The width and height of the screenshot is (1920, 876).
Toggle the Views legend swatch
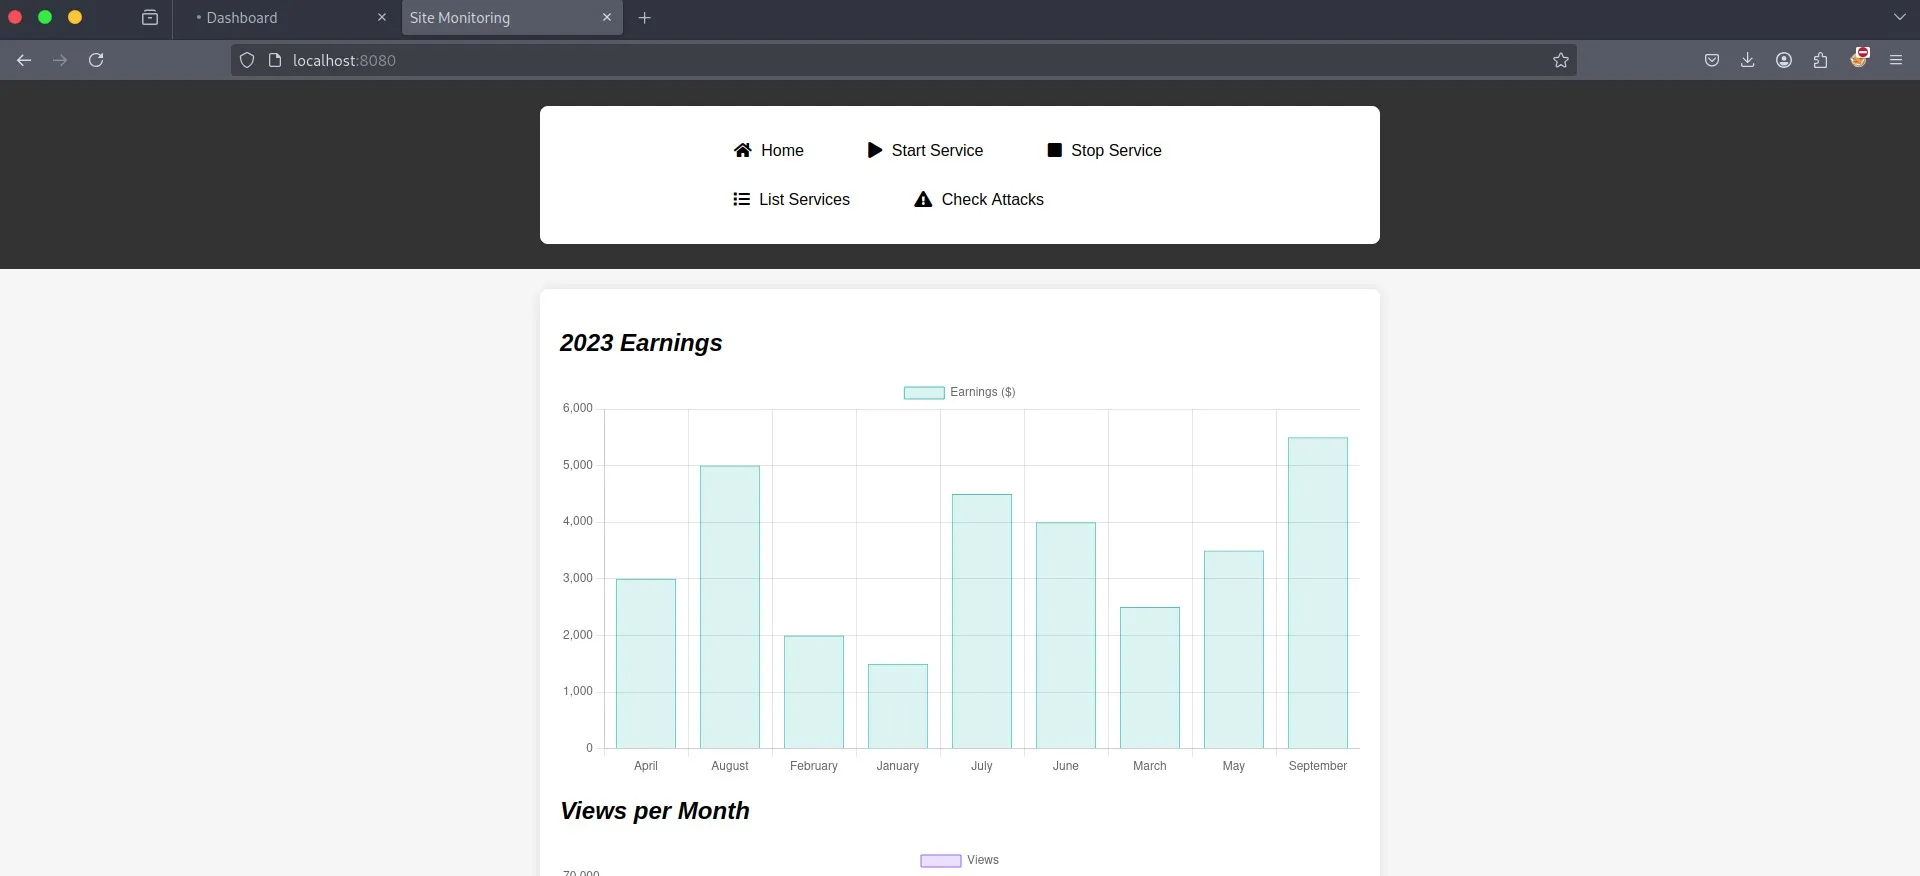pyautogui.click(x=941, y=861)
